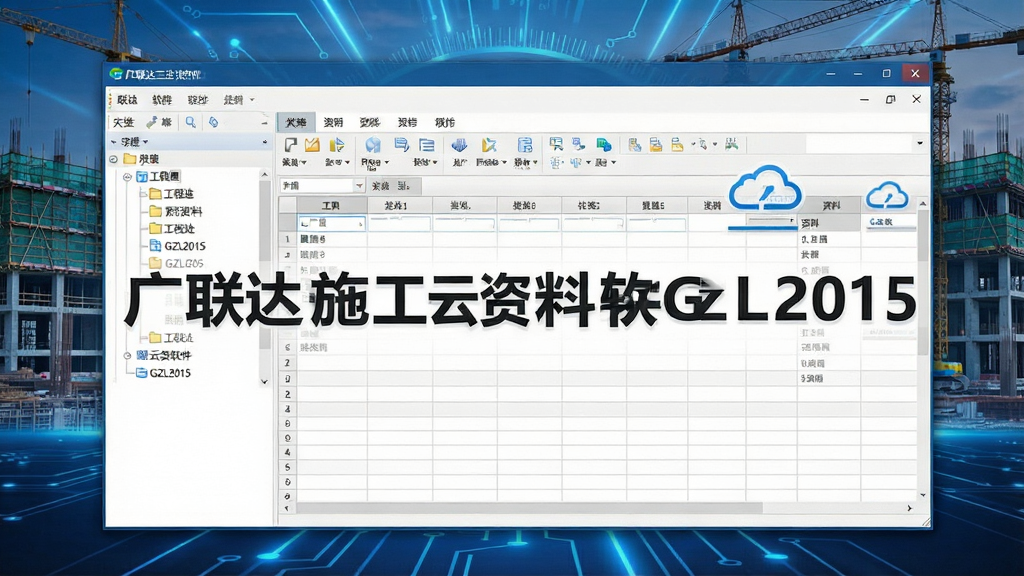Click the yellow and blue flag ribbon icon

336,144
